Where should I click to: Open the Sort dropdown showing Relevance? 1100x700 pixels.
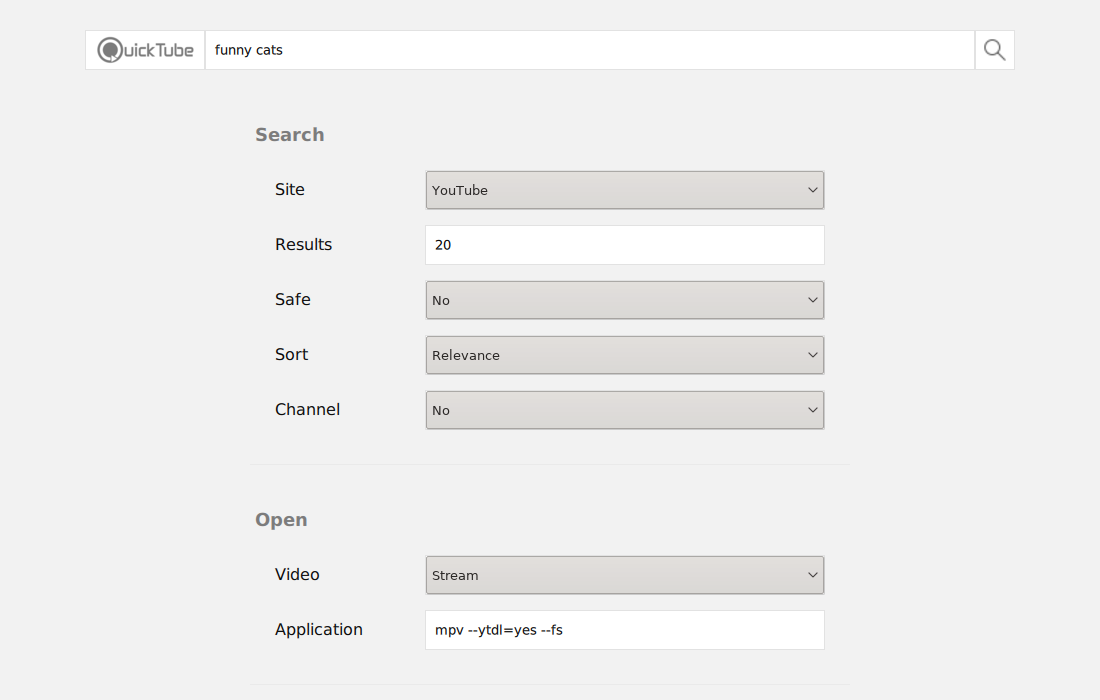[624, 355]
